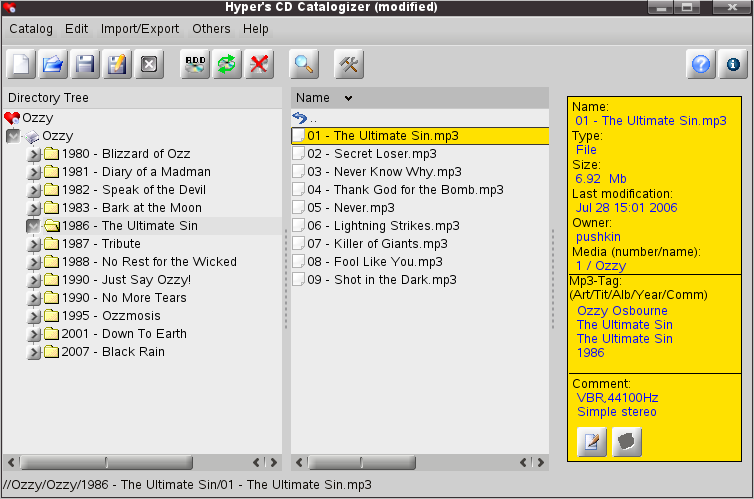Open the Catalog menu
This screenshot has height=499, width=754.
point(31,29)
